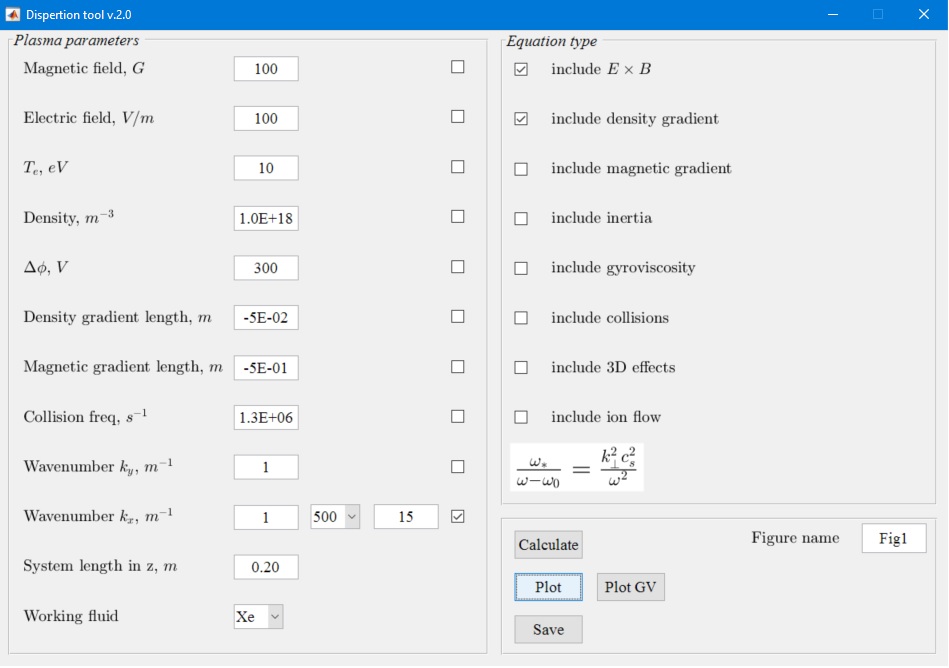Click the System length 0.20 field
The height and width of the screenshot is (668, 949).
(266, 567)
